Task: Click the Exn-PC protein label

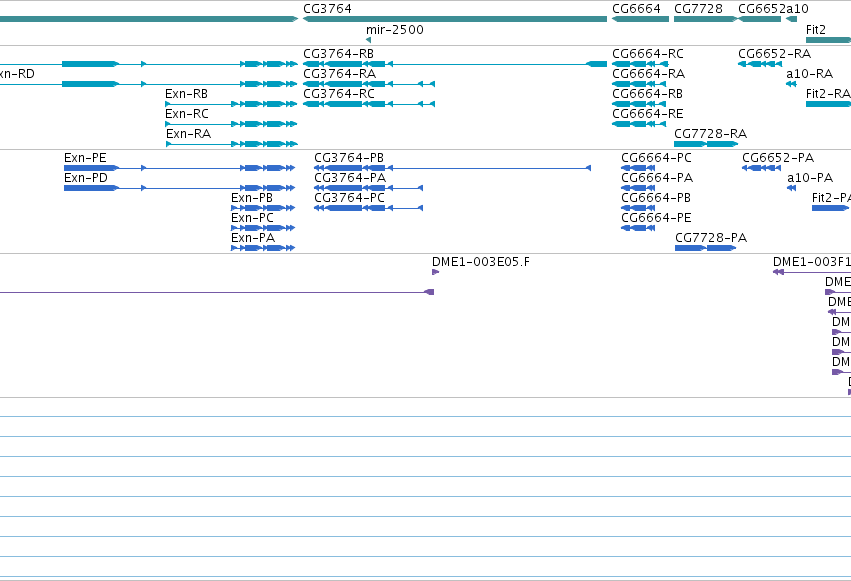Action: click(252, 218)
